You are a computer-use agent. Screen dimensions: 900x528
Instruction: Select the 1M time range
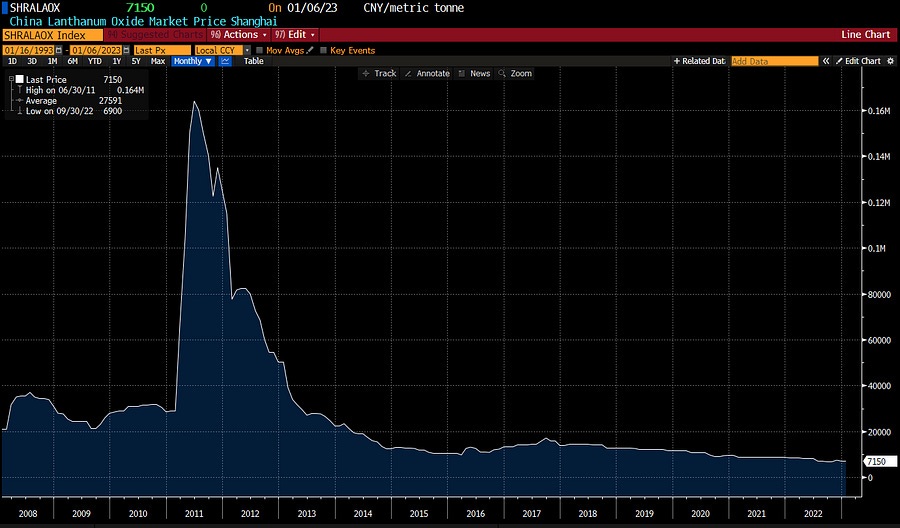pyautogui.click(x=52, y=61)
